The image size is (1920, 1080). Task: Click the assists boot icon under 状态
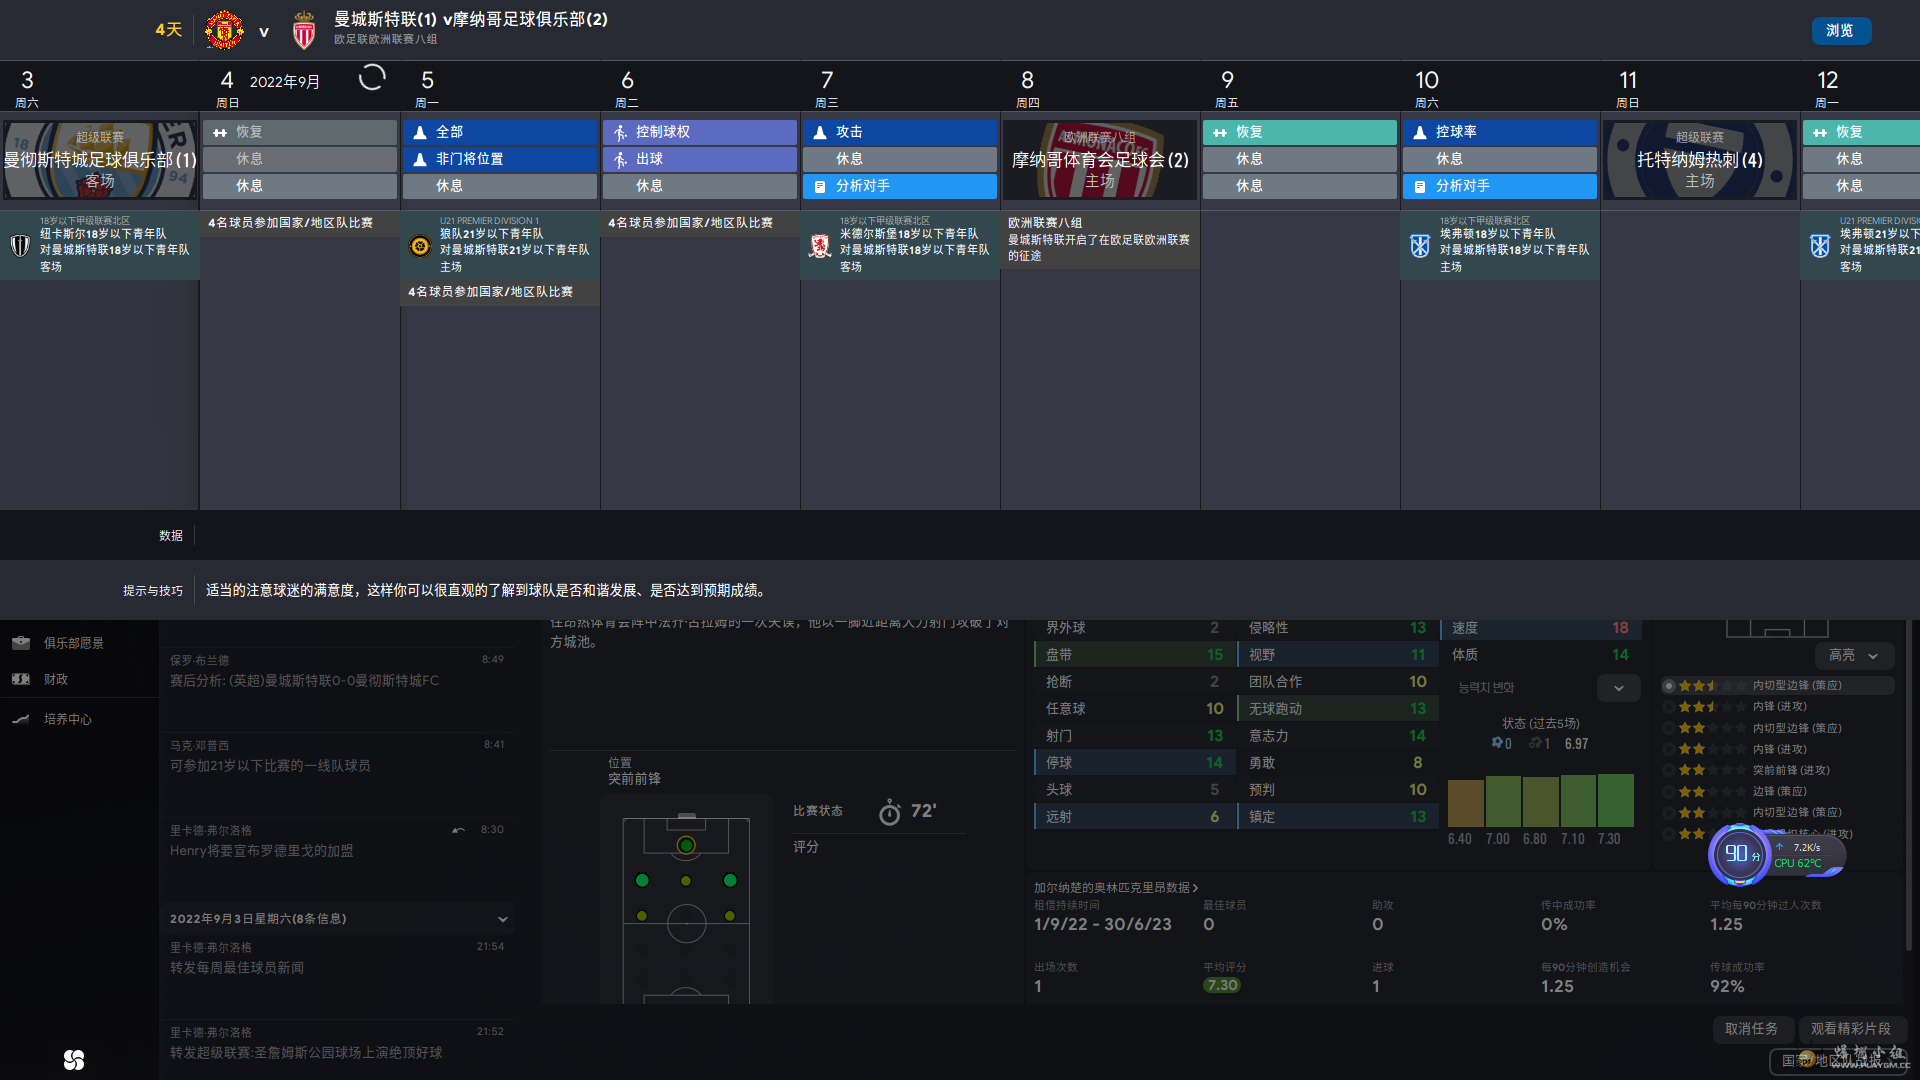1535,743
